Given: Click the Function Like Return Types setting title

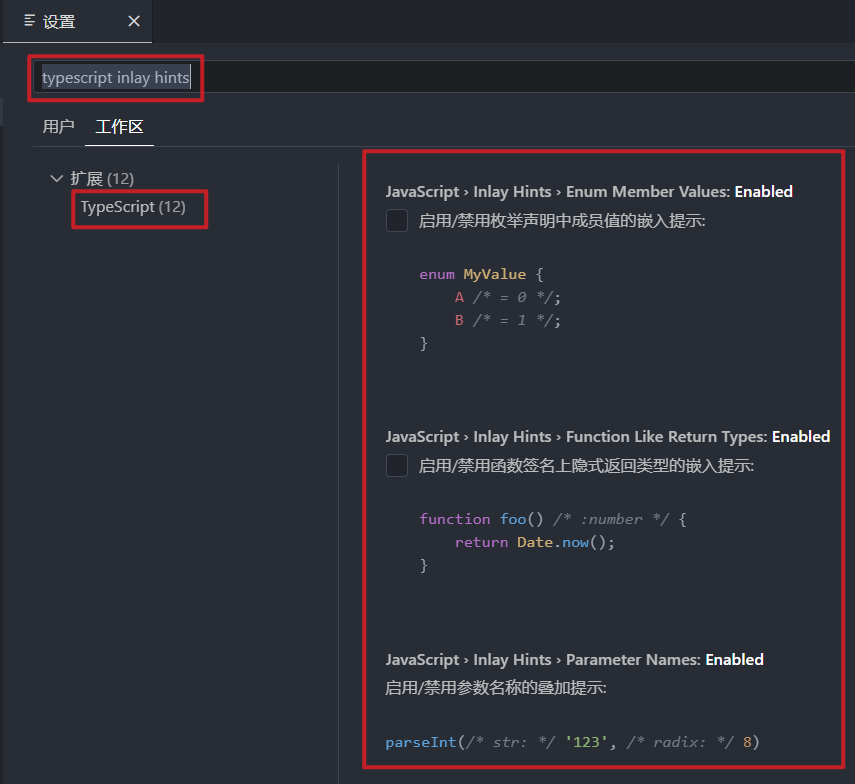Looking at the screenshot, I should coord(607,437).
